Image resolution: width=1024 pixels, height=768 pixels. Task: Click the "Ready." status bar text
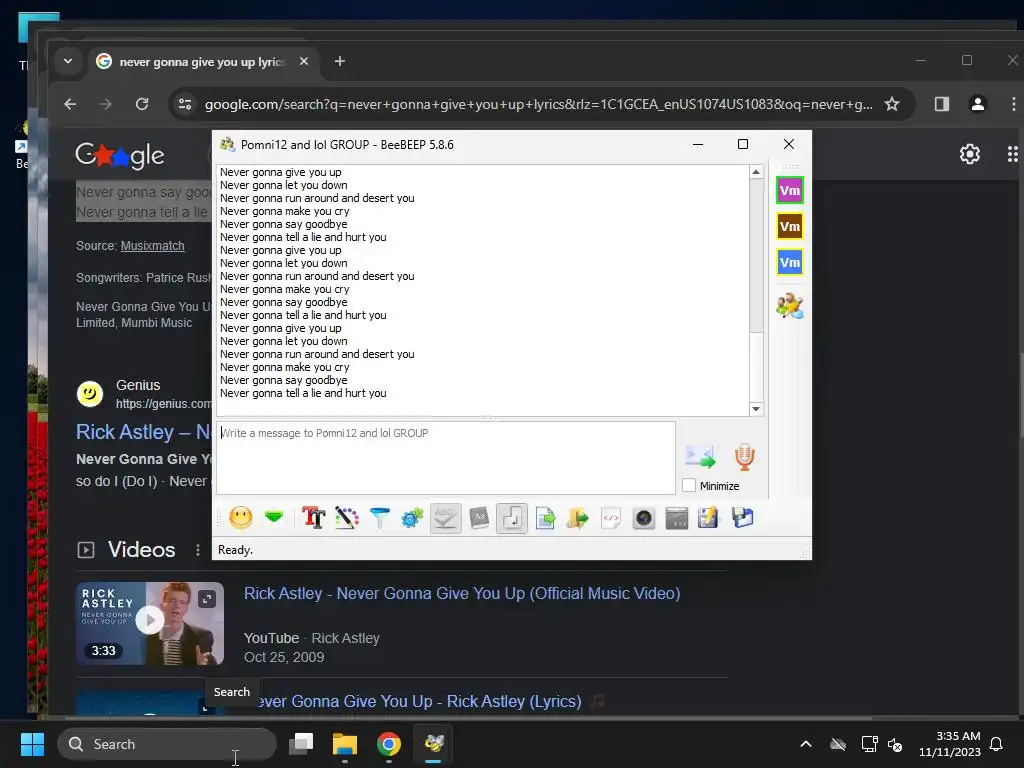[235, 550]
